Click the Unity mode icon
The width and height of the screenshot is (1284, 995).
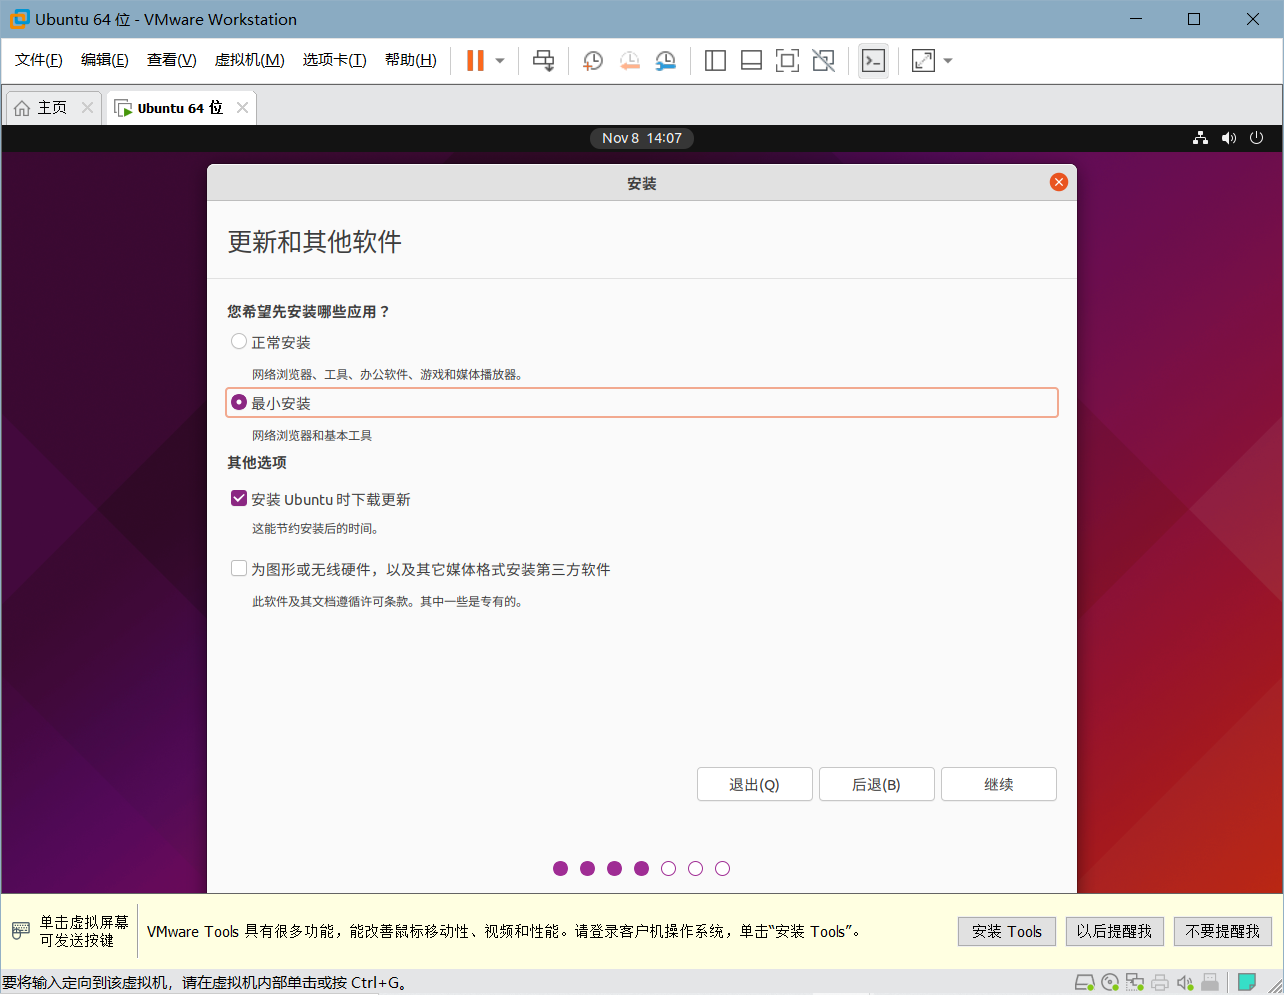[x=823, y=61]
